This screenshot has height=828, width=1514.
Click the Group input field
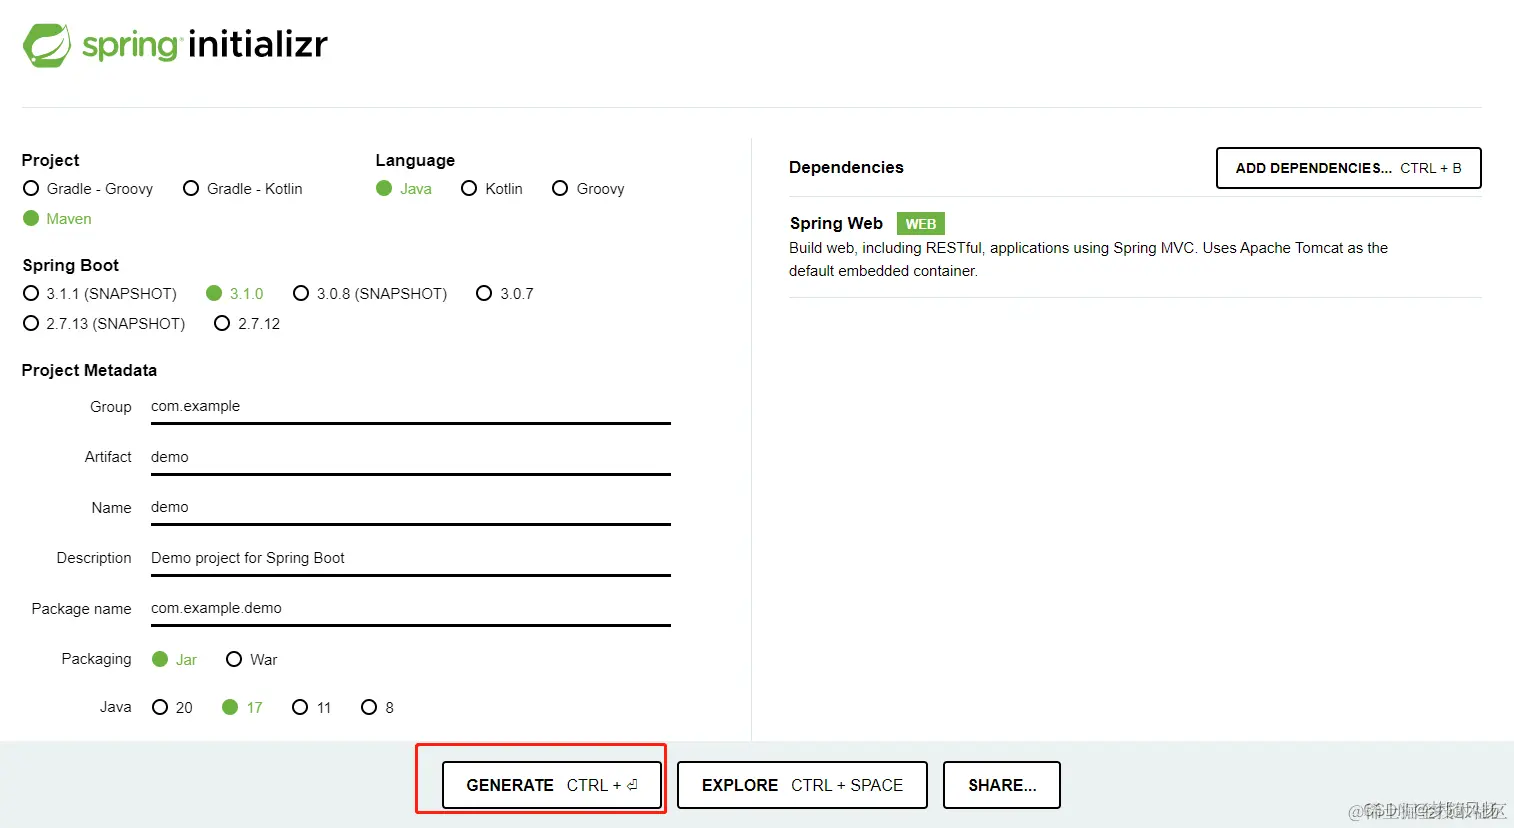(x=410, y=407)
